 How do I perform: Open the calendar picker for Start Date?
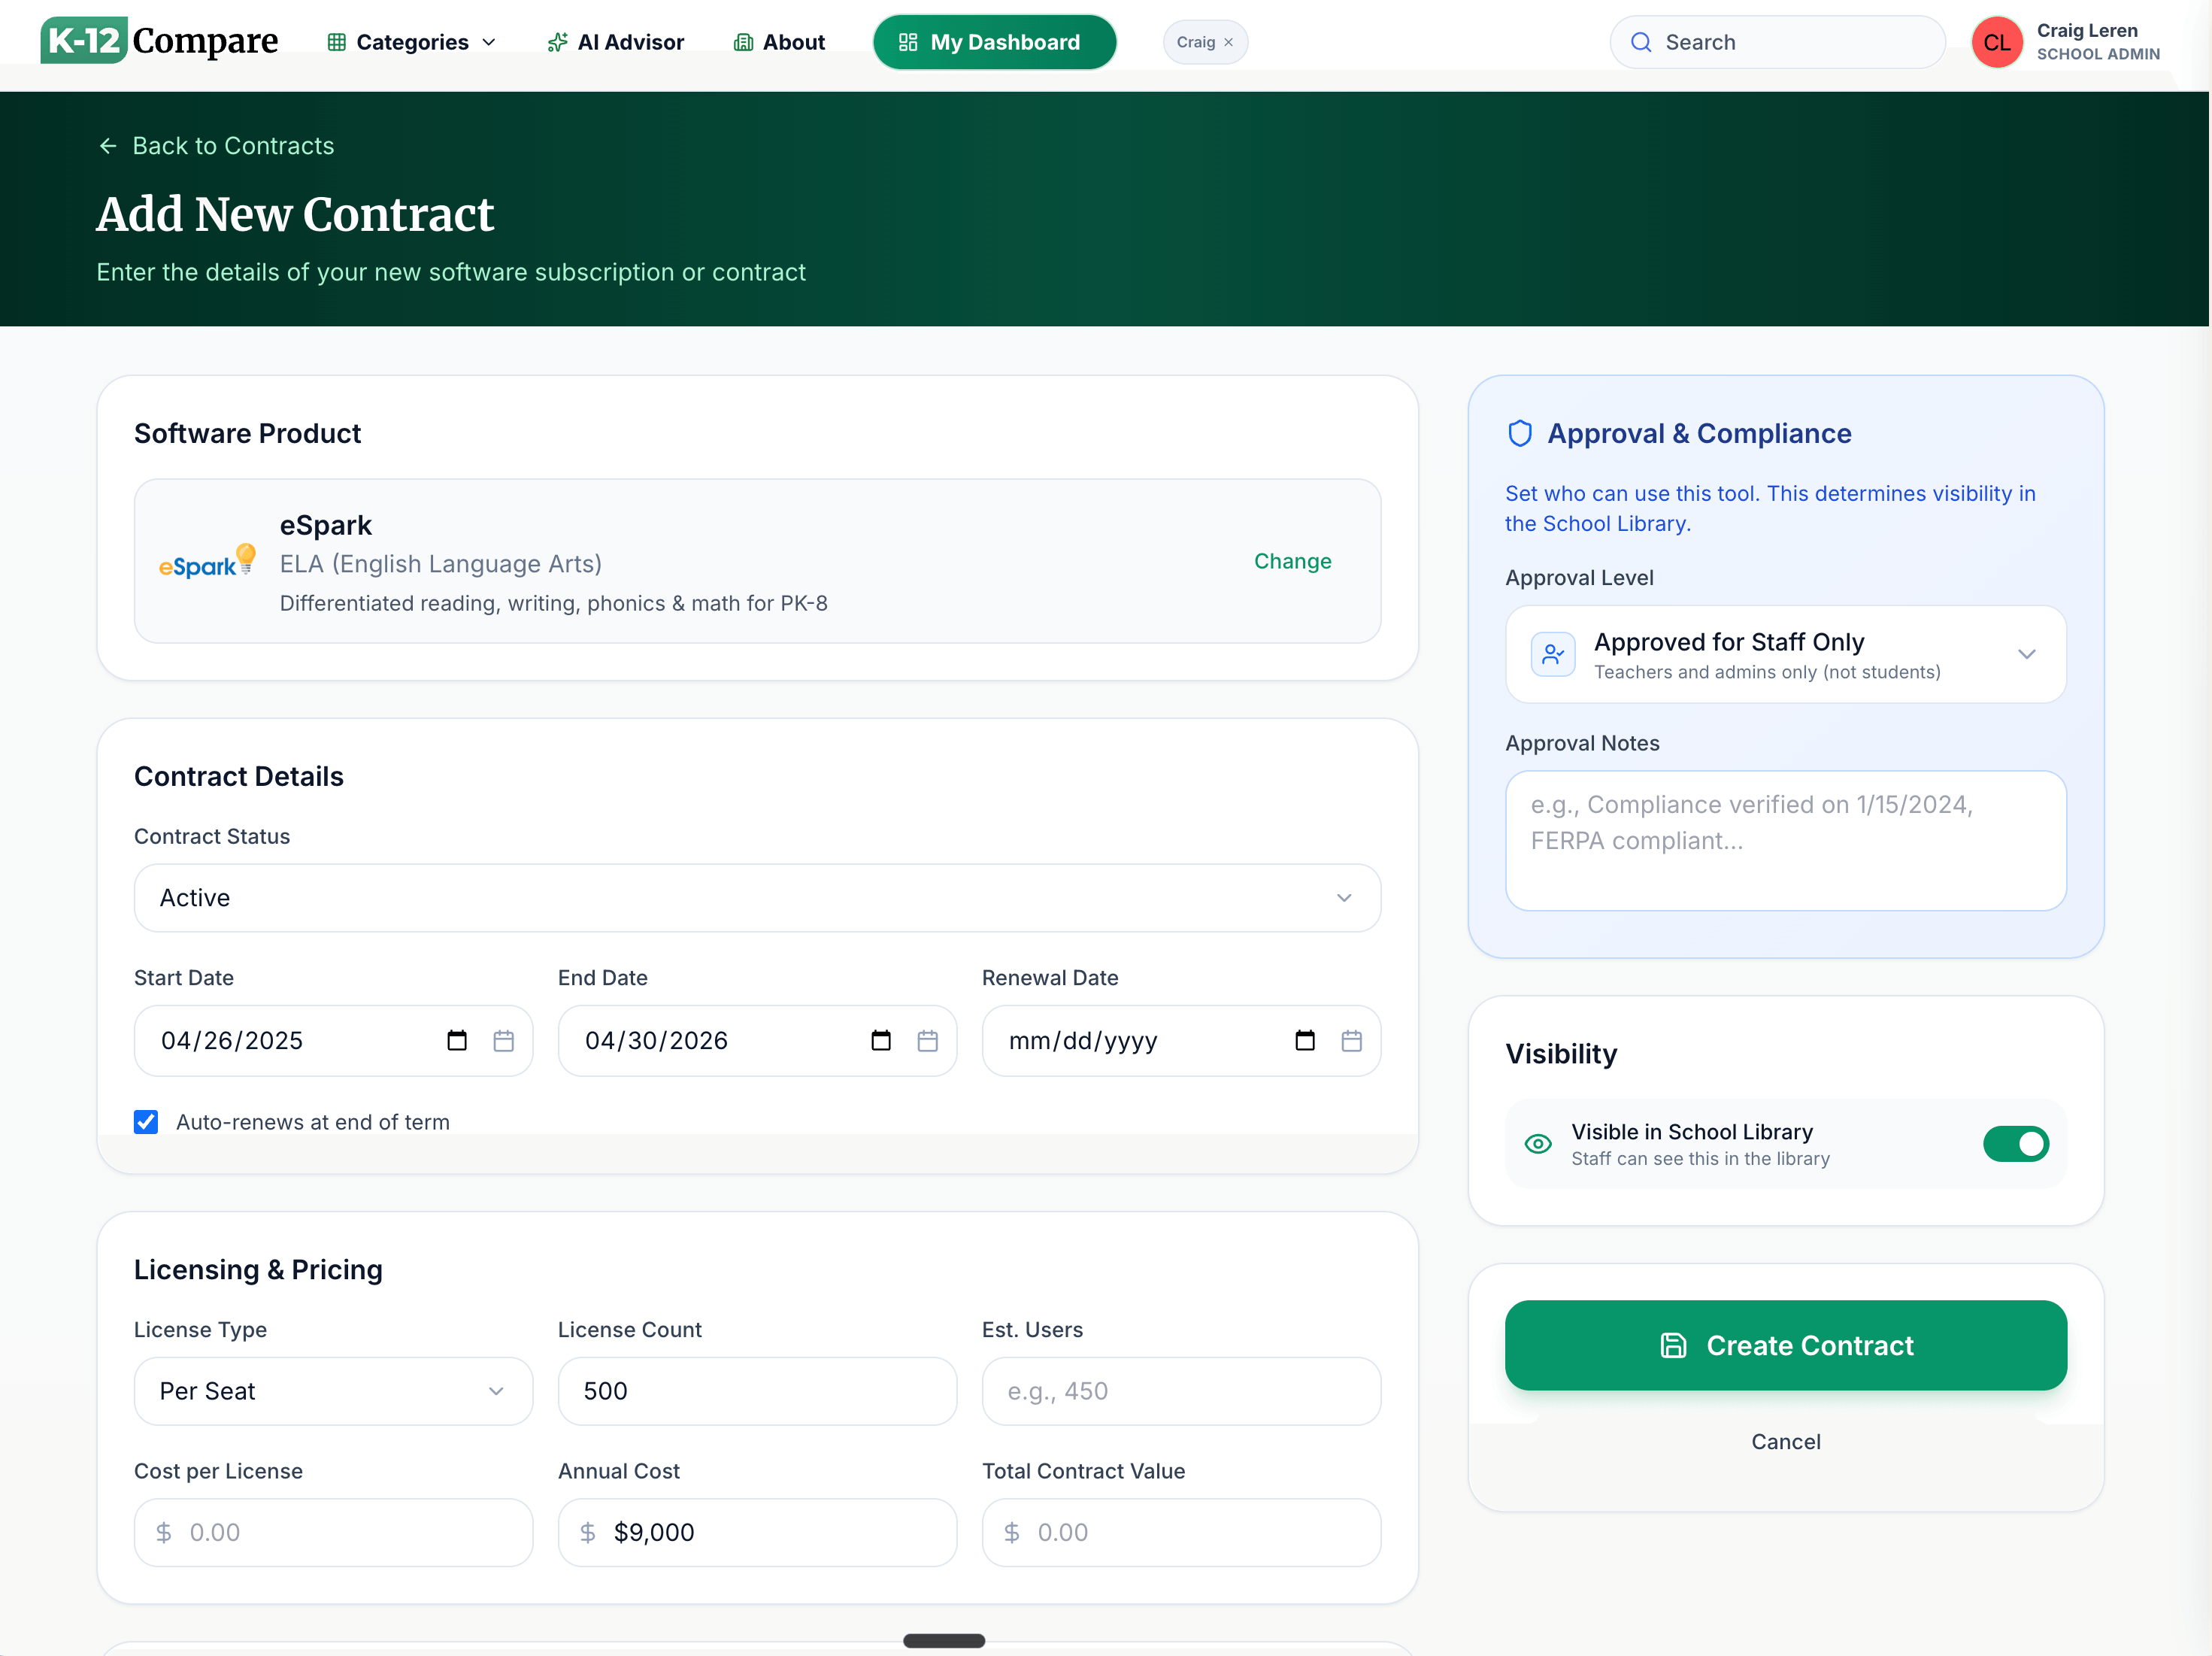[503, 1040]
